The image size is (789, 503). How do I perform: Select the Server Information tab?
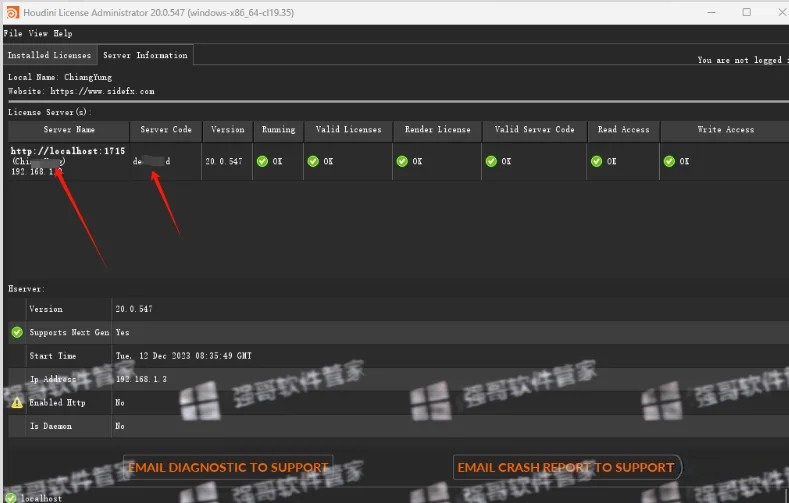145,55
